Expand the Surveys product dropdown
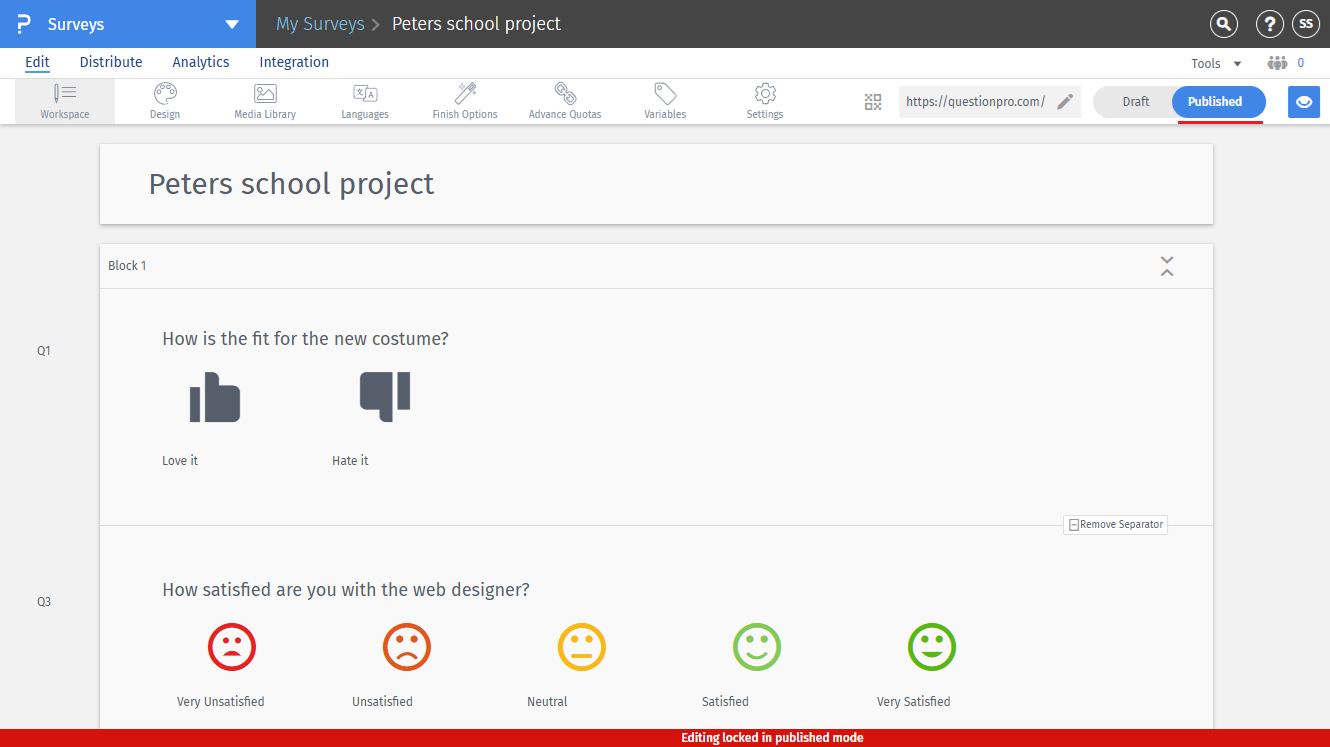This screenshot has height=747, width=1330. tap(232, 24)
